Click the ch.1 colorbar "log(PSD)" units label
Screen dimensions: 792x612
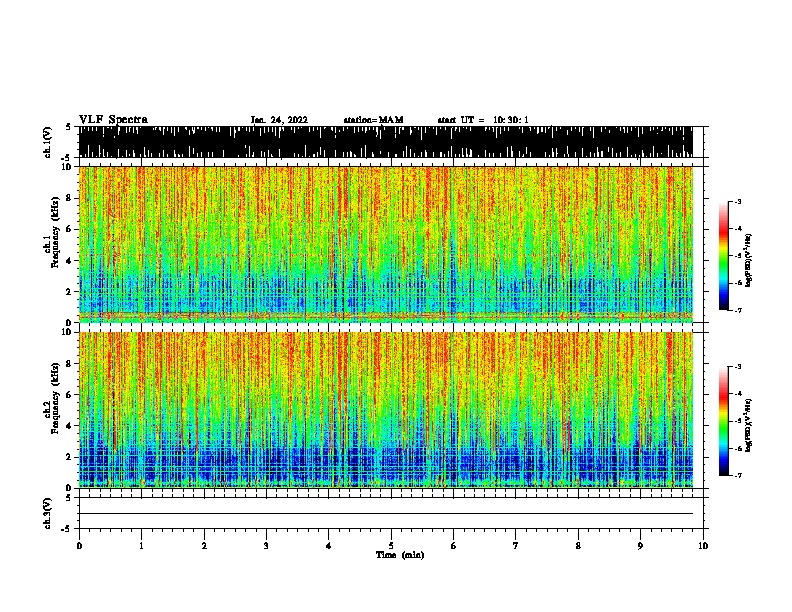pos(749,260)
